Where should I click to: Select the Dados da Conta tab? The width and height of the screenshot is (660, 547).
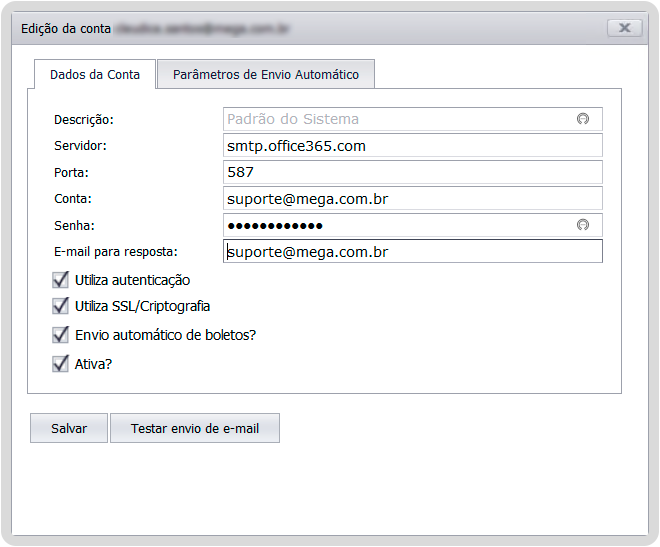pos(95,75)
